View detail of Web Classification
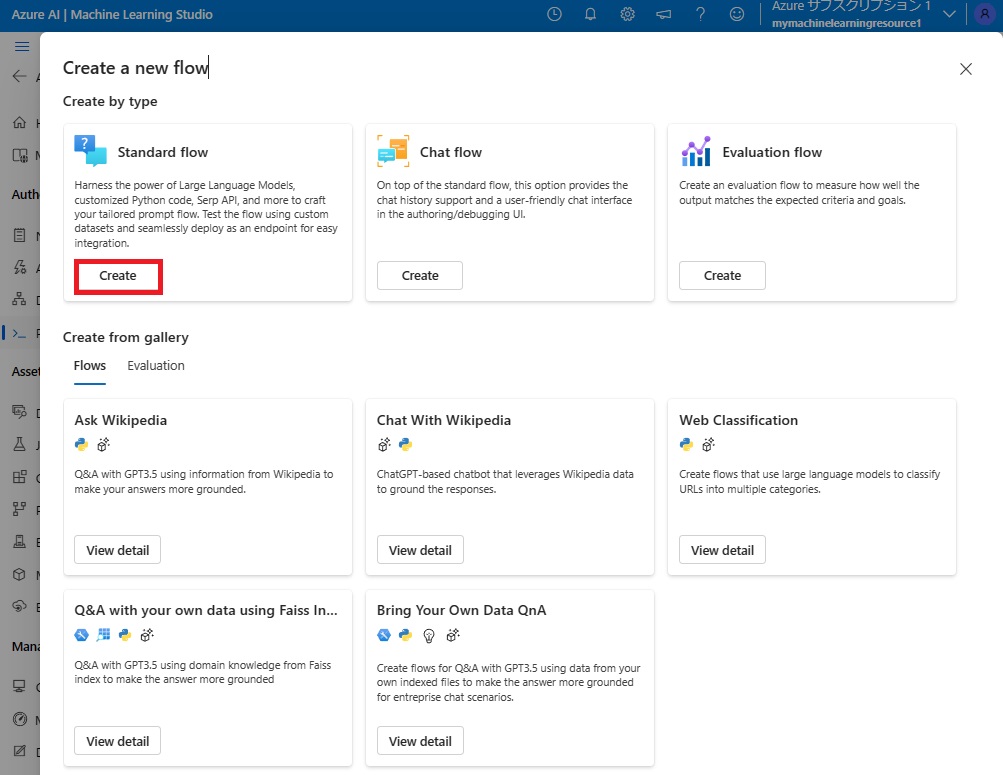Image resolution: width=1003 pixels, height=775 pixels. click(x=722, y=550)
